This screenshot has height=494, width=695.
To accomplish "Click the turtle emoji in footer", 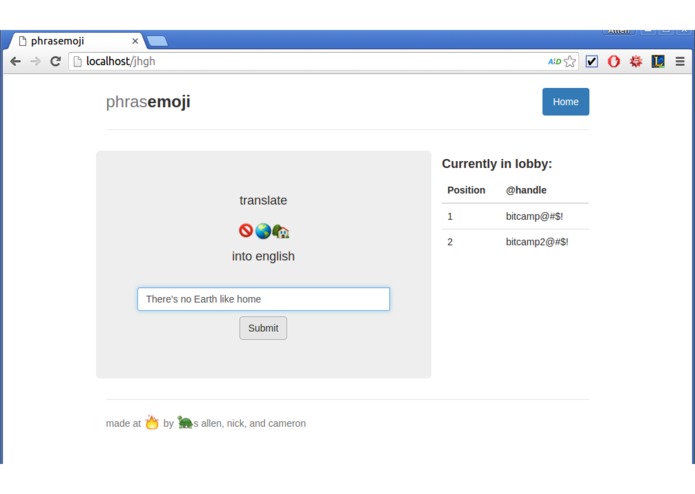I will [x=185, y=422].
